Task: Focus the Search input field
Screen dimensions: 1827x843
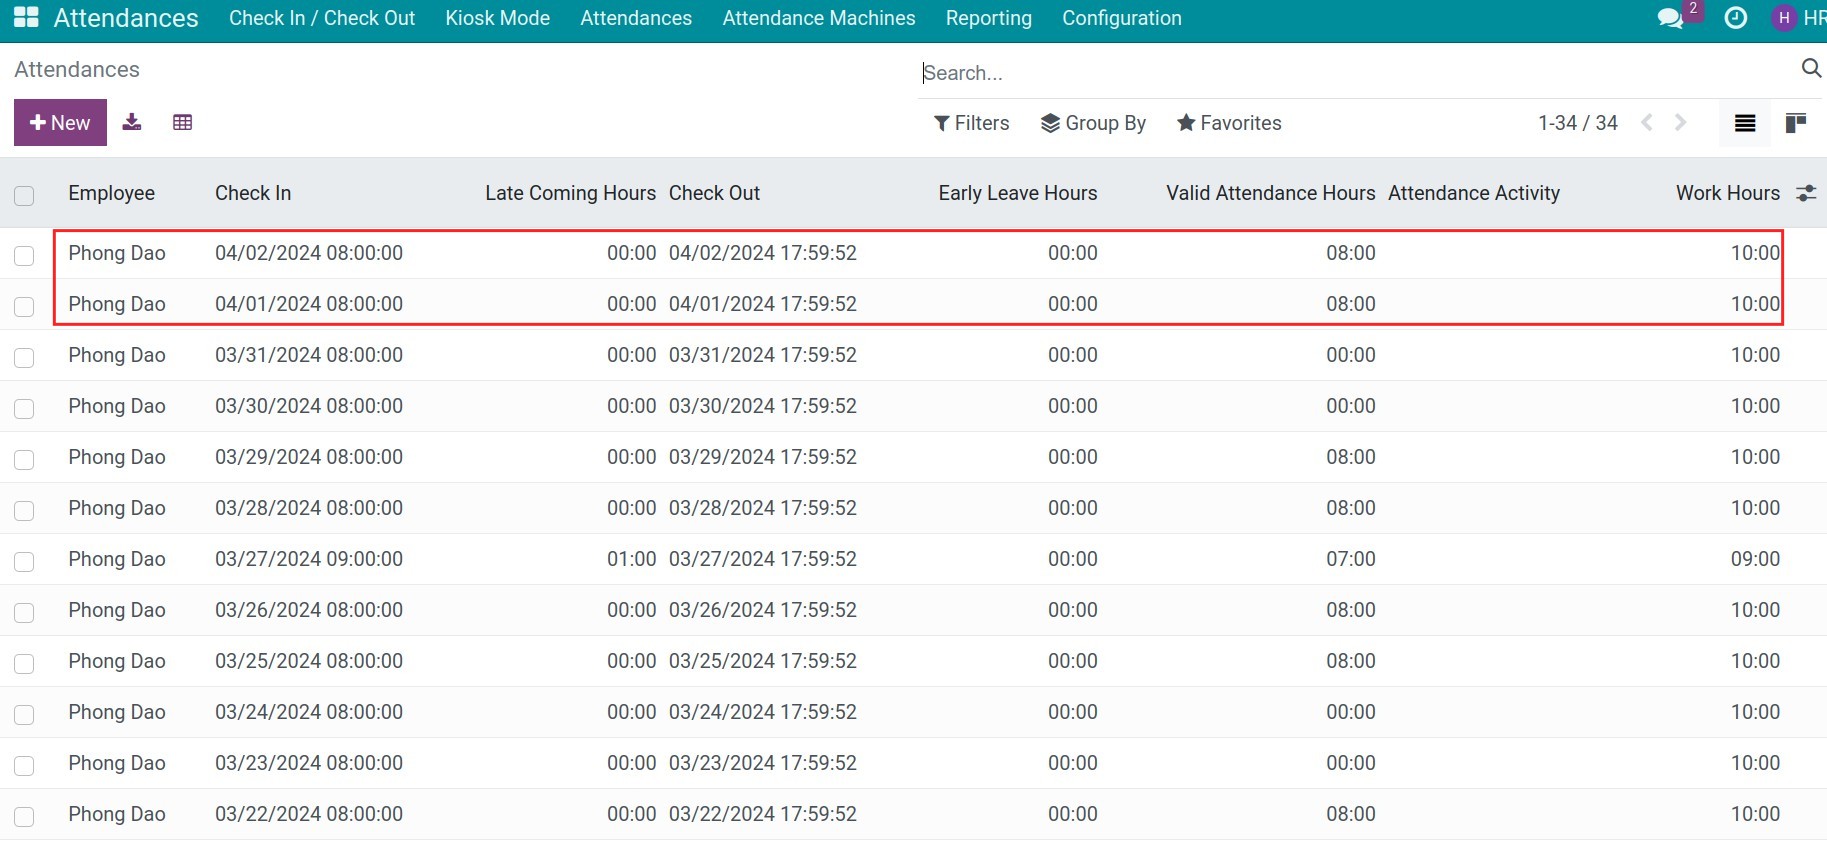Action: tap(1355, 73)
